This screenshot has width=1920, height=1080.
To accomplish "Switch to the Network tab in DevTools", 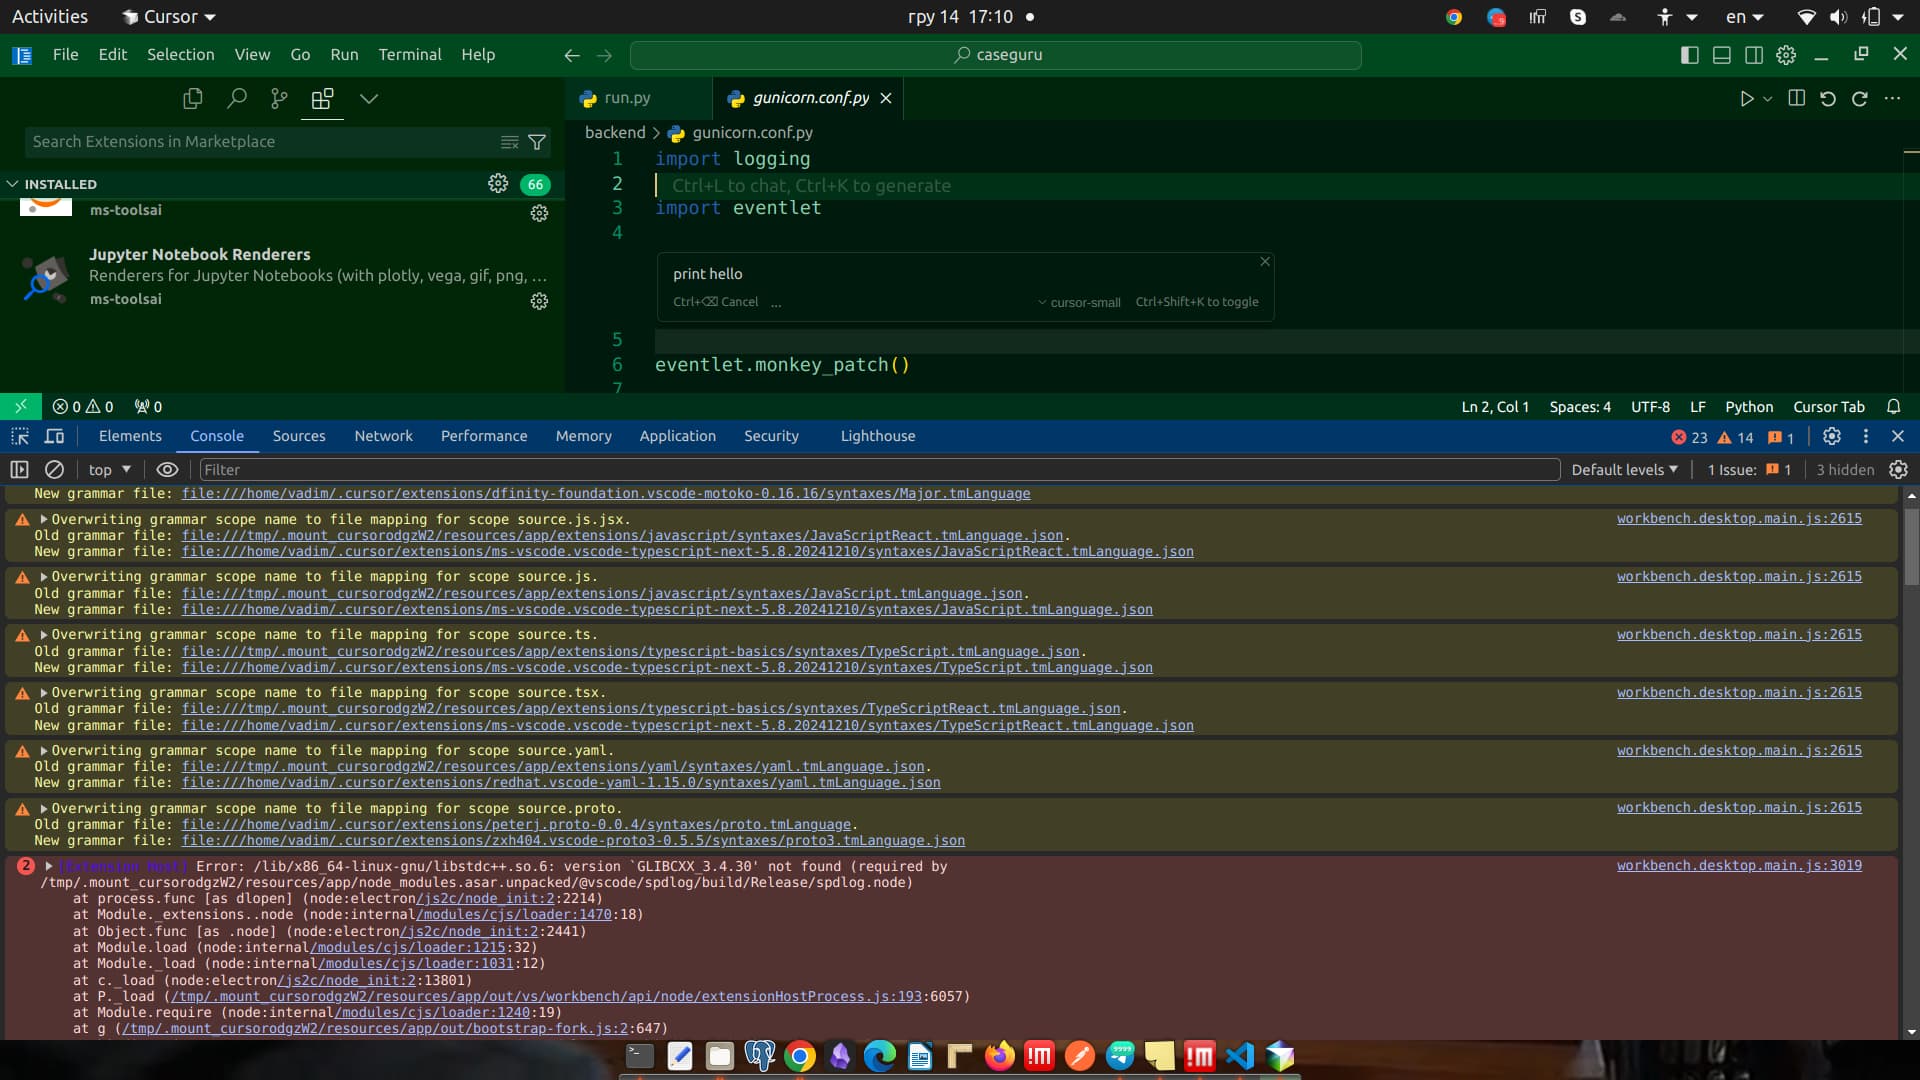I will [x=383, y=436].
